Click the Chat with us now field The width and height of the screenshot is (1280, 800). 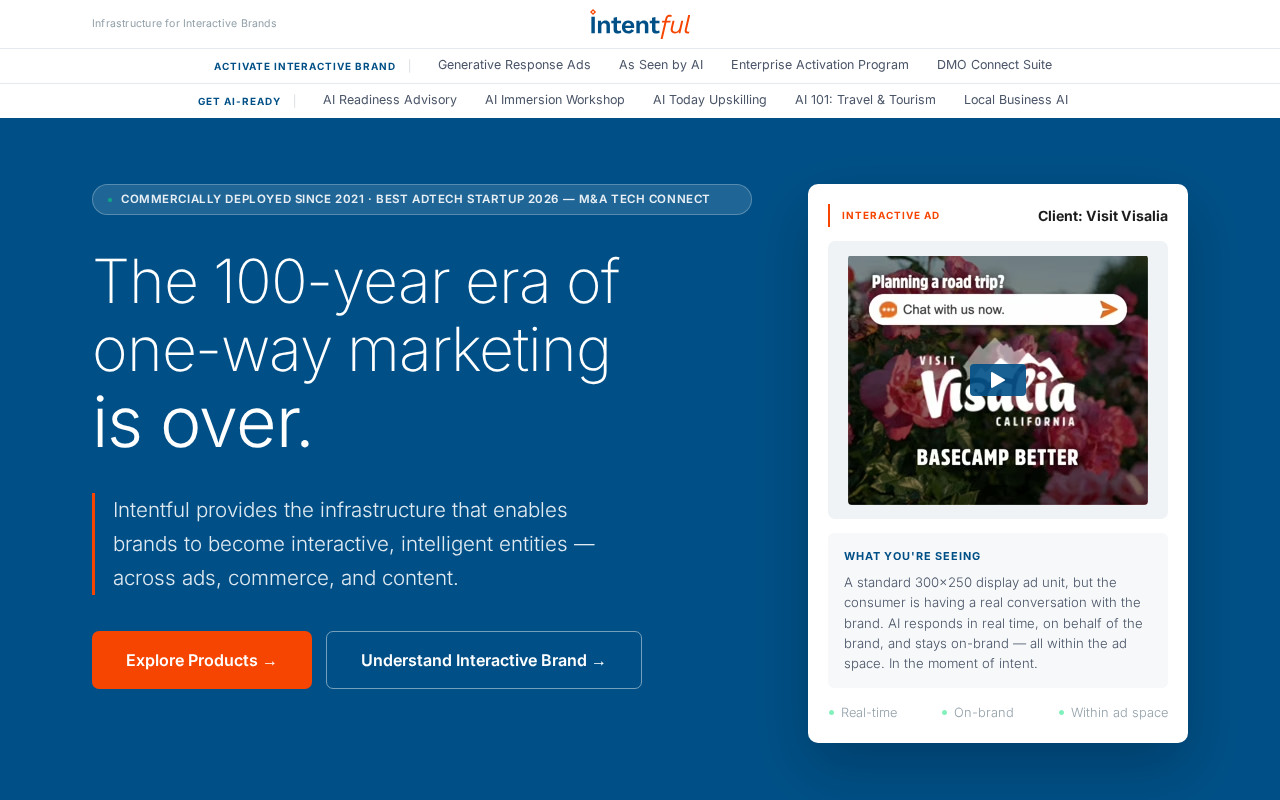click(998, 310)
